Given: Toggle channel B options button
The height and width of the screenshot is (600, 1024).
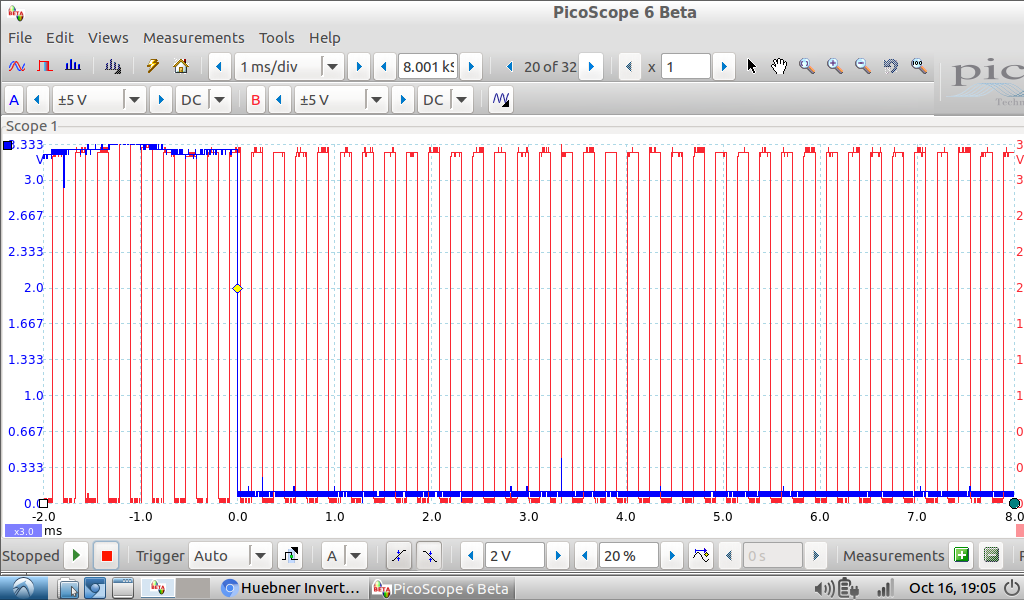Looking at the screenshot, I should pos(256,100).
